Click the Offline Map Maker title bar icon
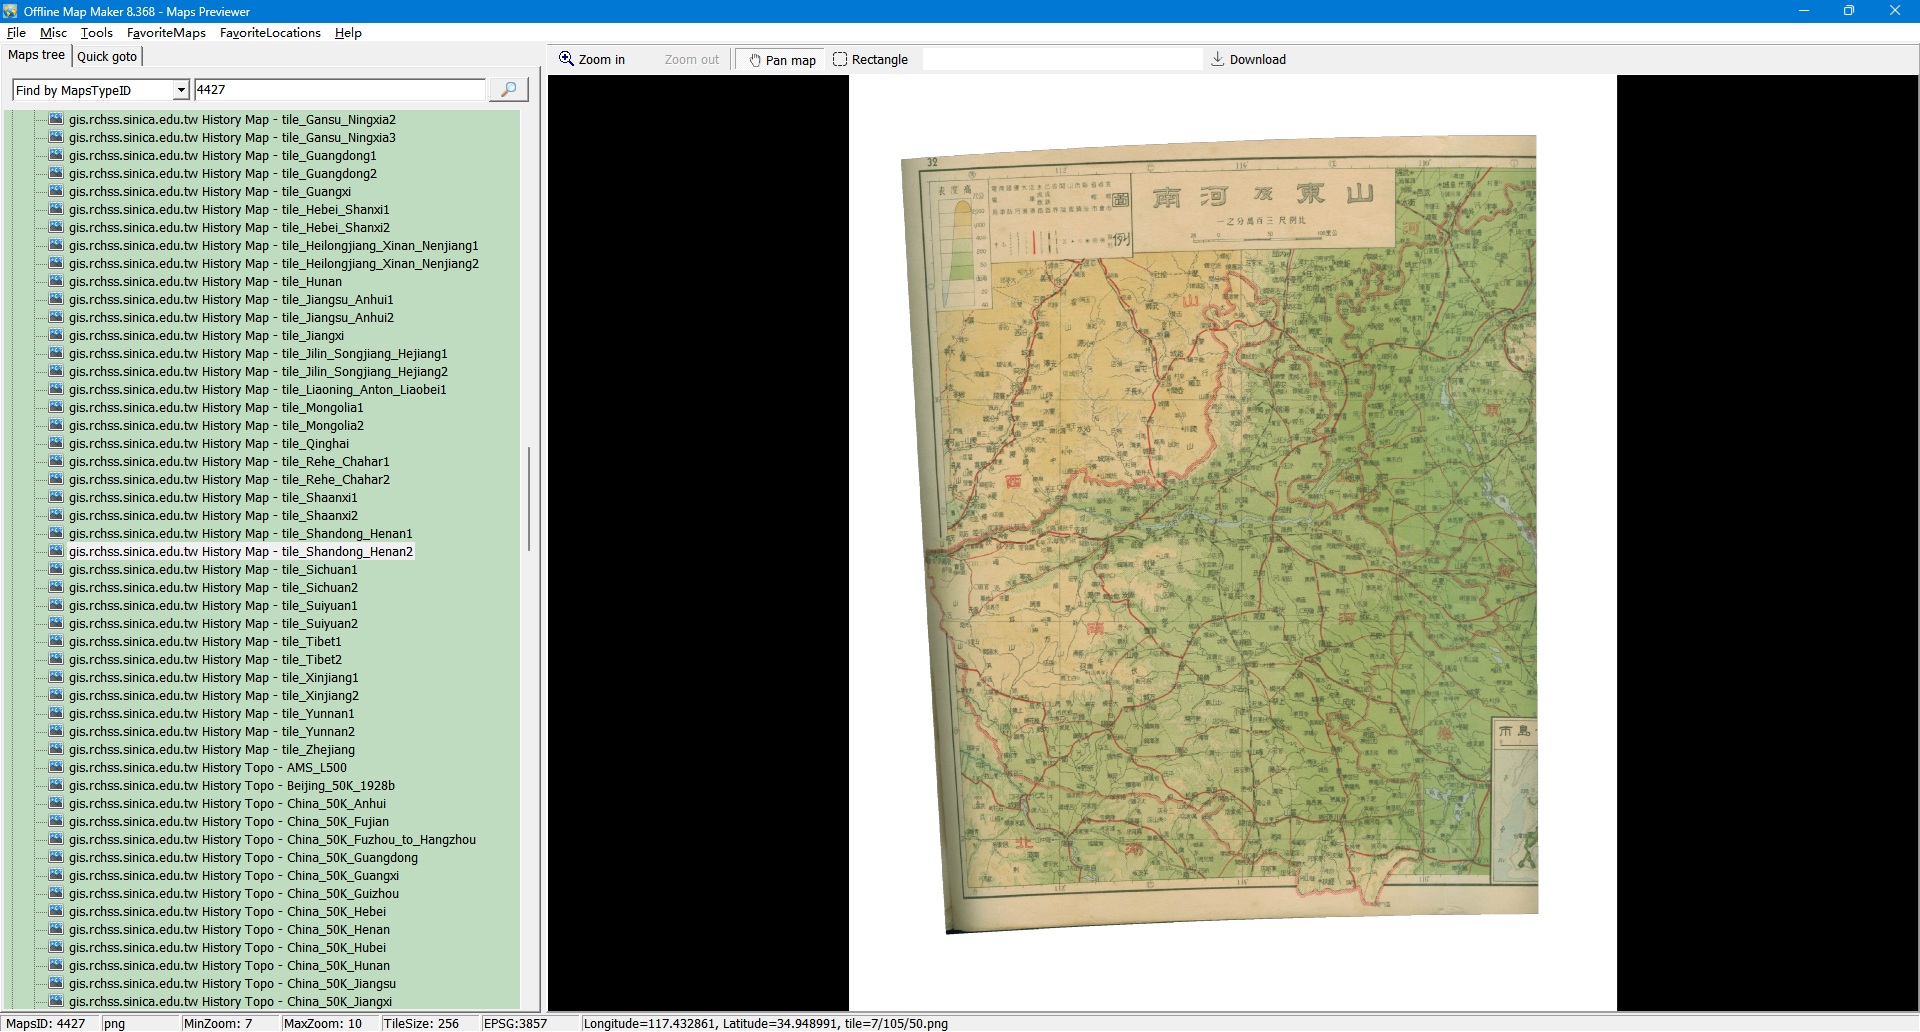 10,11
